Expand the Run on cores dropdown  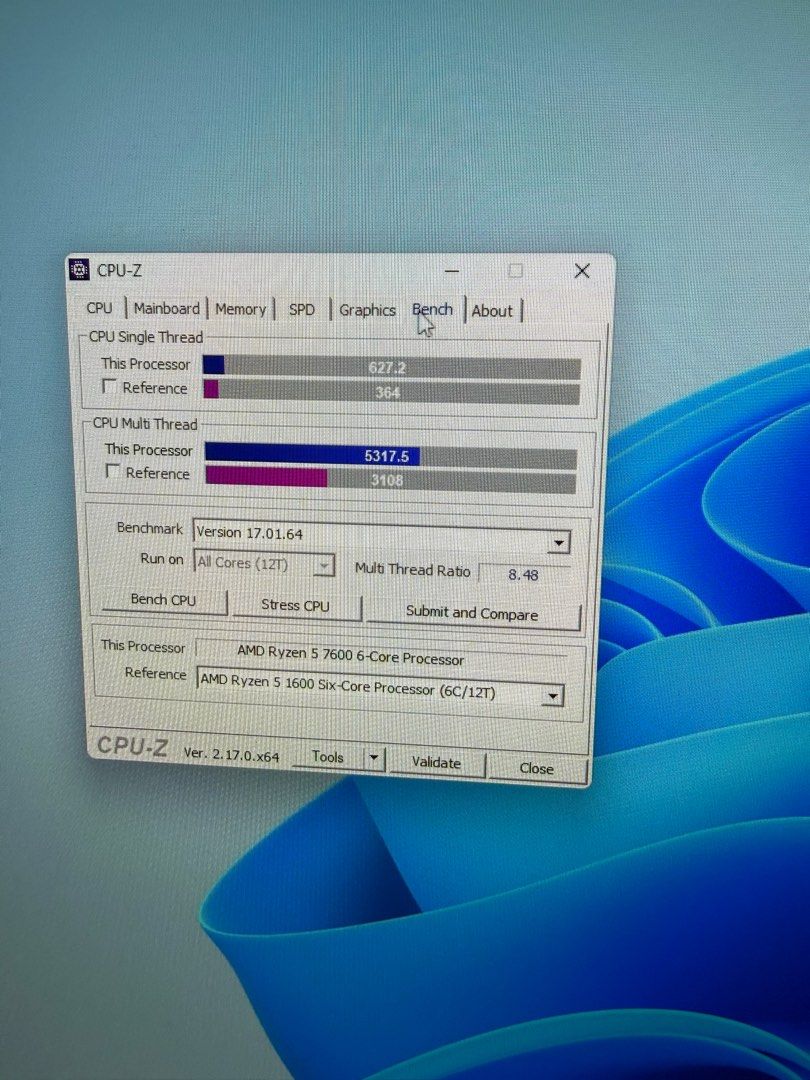(x=323, y=566)
